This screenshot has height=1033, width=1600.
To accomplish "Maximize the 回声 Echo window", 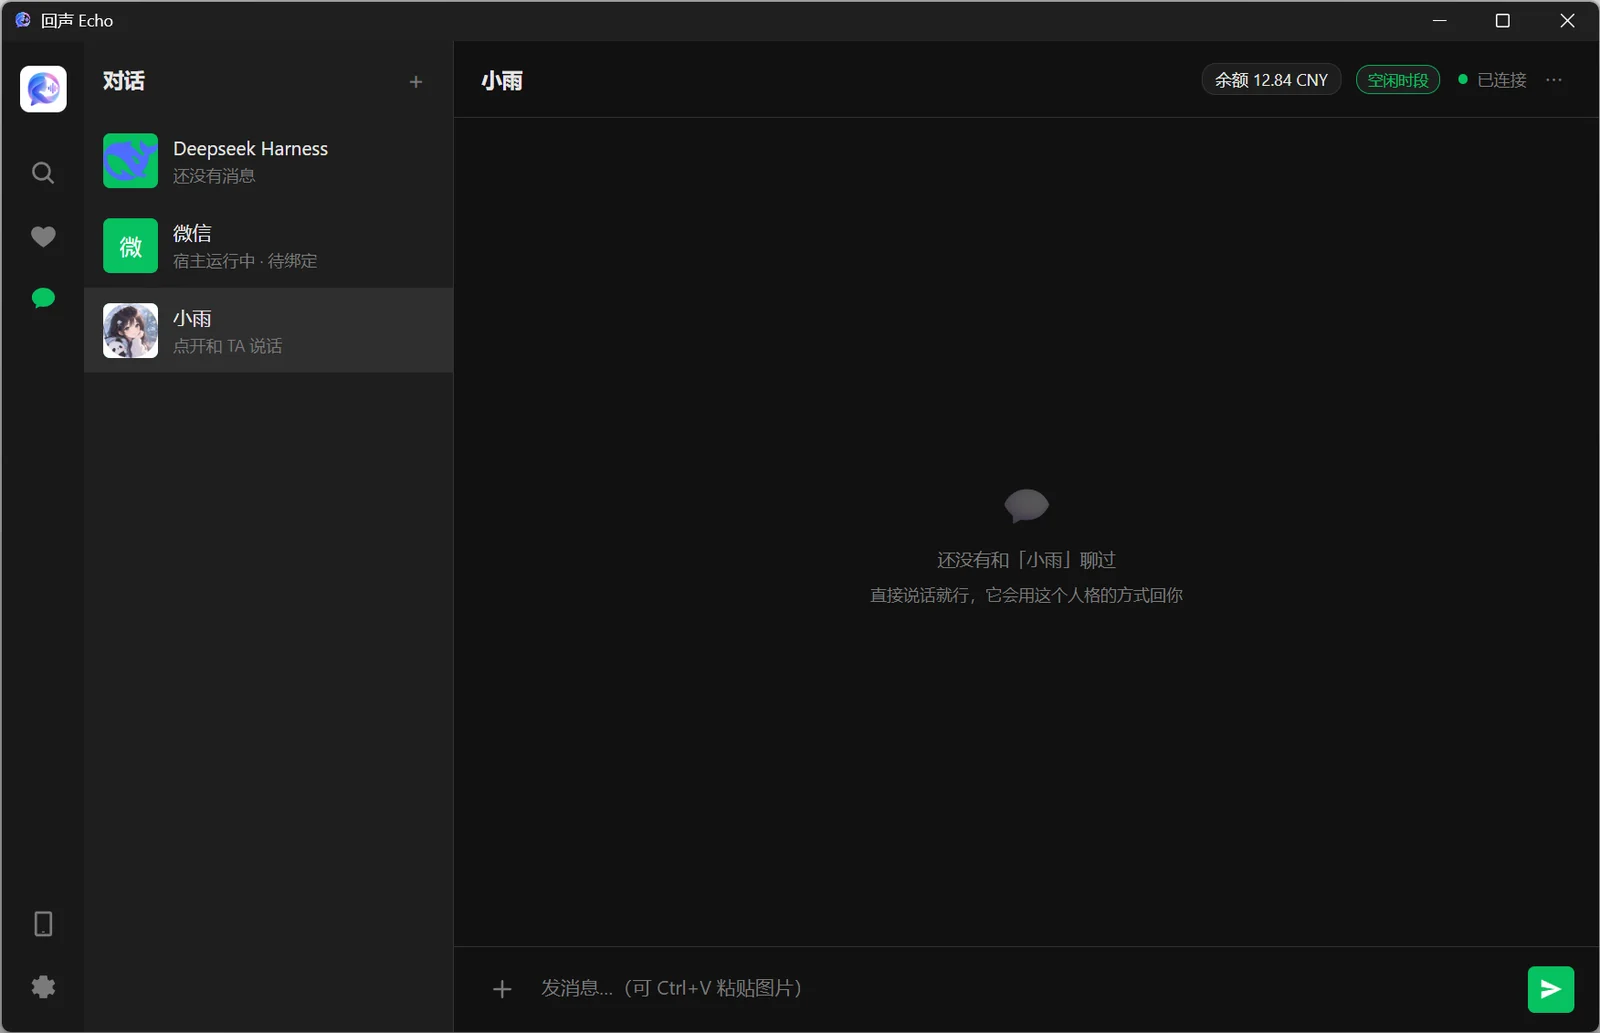I will pyautogui.click(x=1502, y=20).
